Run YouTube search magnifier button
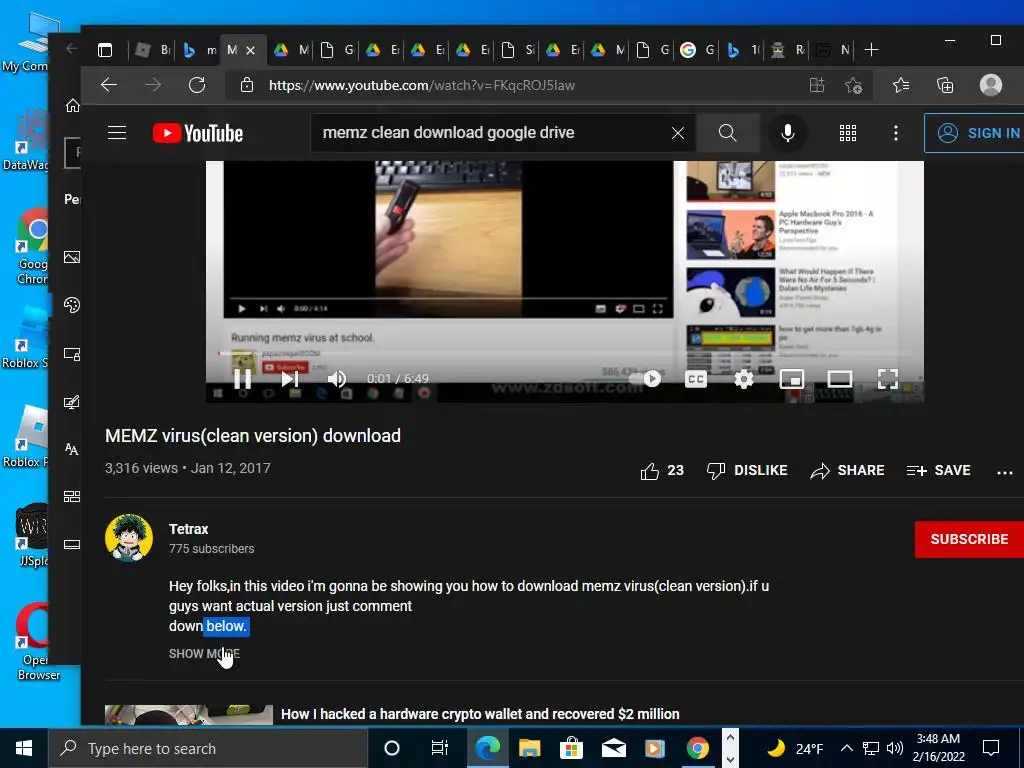The image size is (1024, 768). click(728, 133)
